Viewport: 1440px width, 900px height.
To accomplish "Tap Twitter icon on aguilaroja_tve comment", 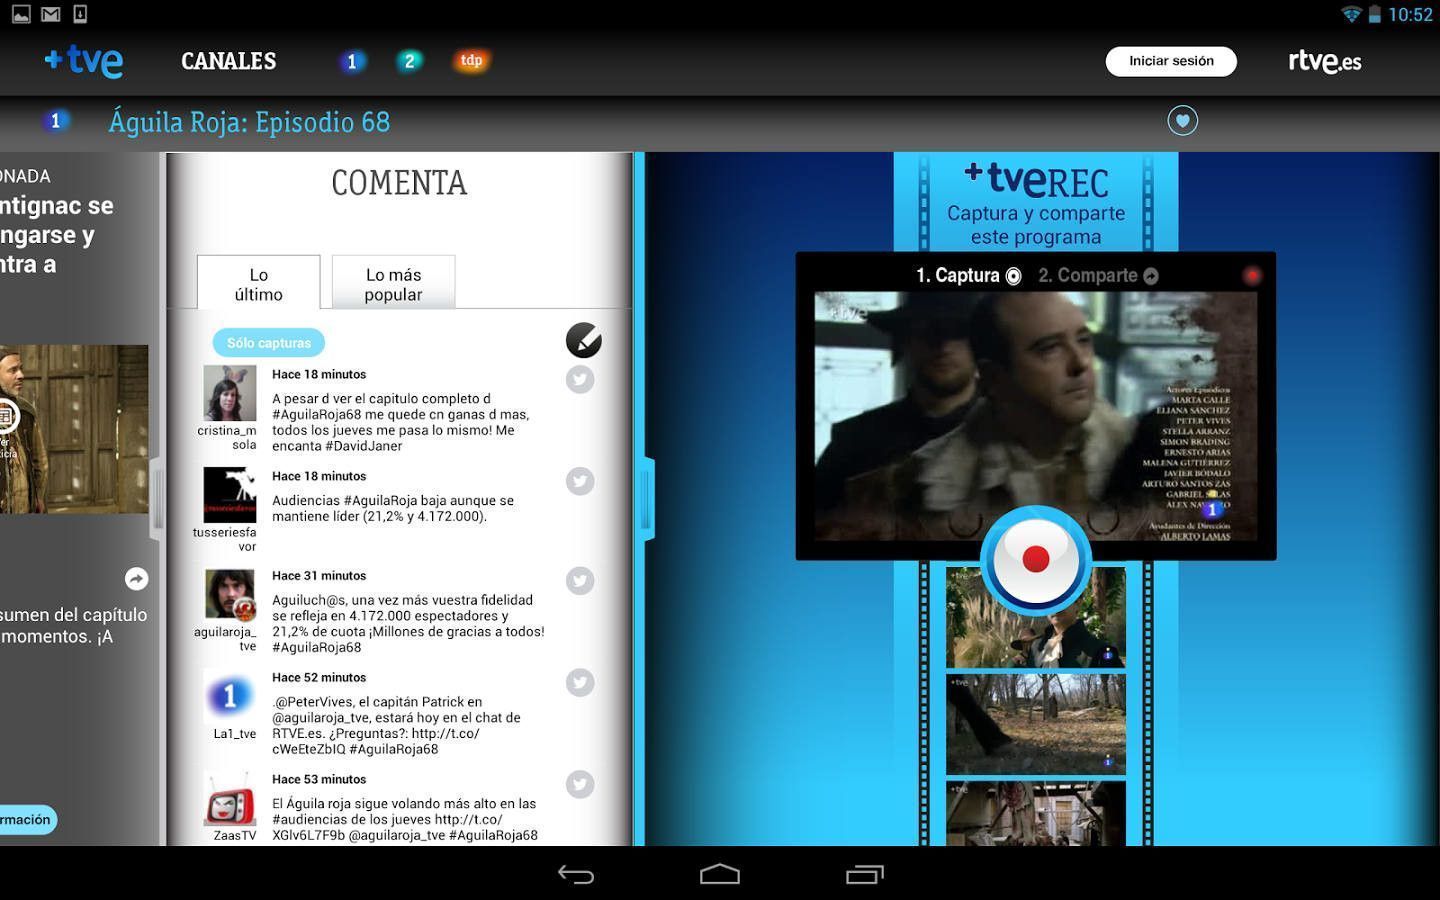I will pyautogui.click(x=580, y=580).
